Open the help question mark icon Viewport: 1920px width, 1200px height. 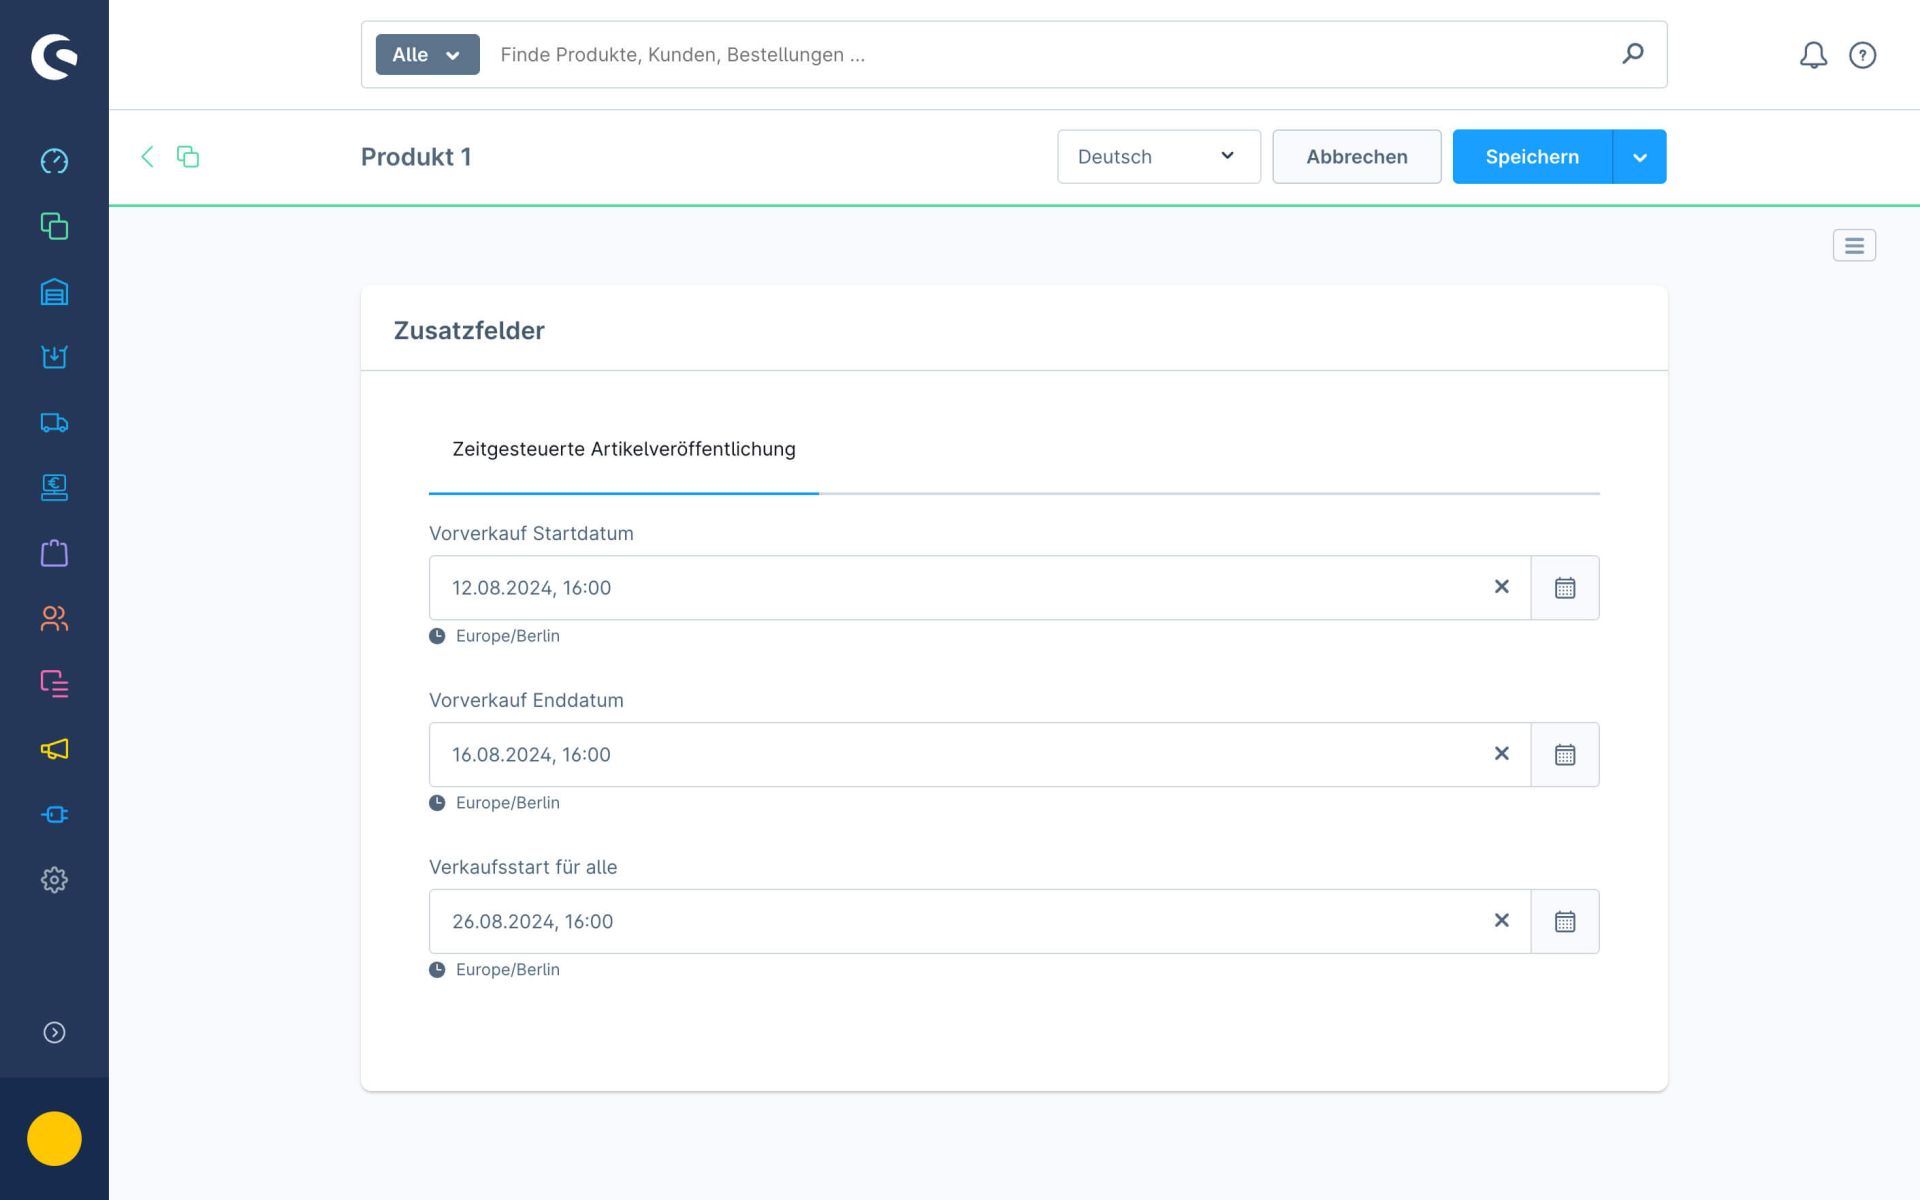(x=1862, y=55)
